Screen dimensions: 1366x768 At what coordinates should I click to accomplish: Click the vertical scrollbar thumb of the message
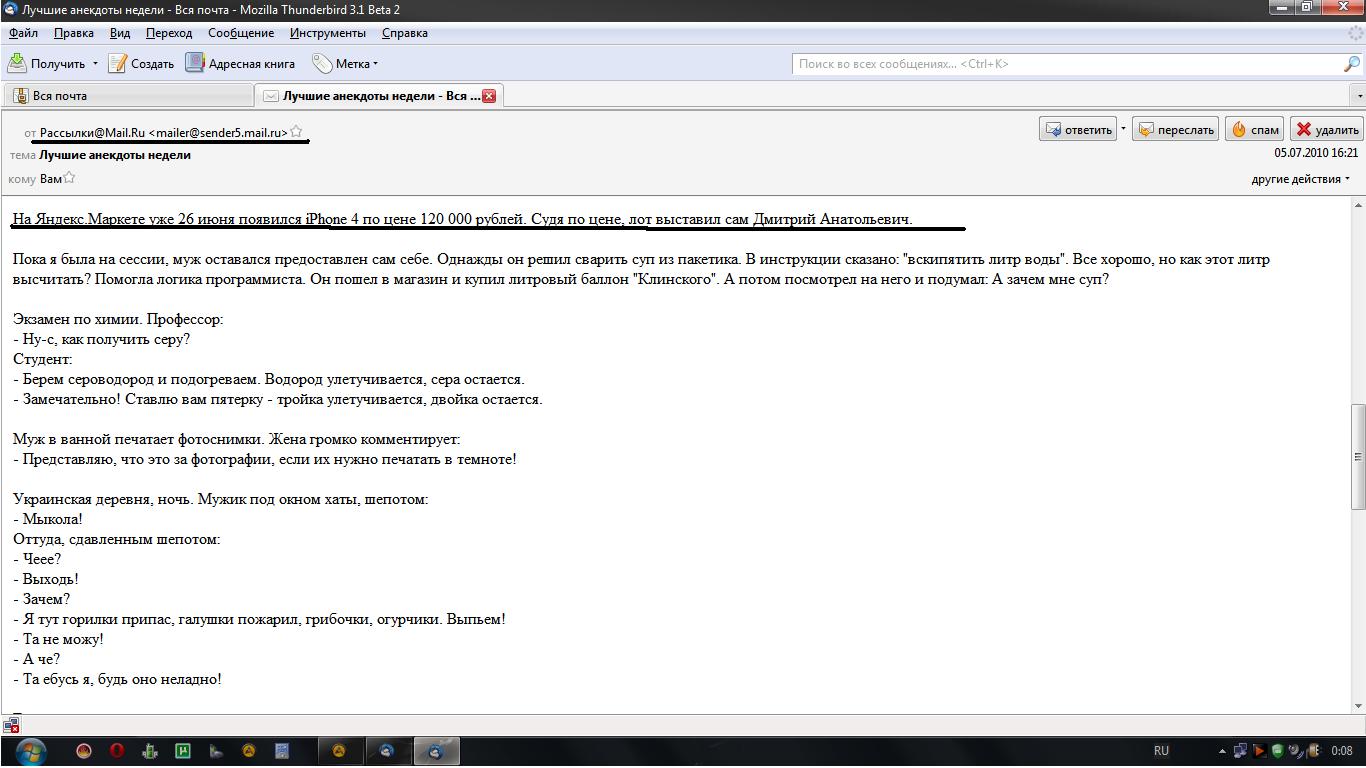[1357, 459]
